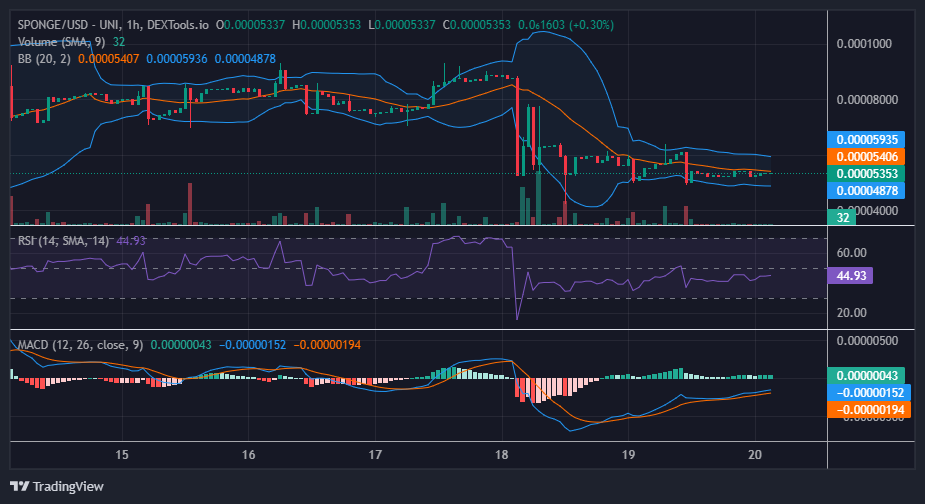The width and height of the screenshot is (925, 504).
Task: Click the 0.00000500 MACD axis label
Action: click(867, 341)
